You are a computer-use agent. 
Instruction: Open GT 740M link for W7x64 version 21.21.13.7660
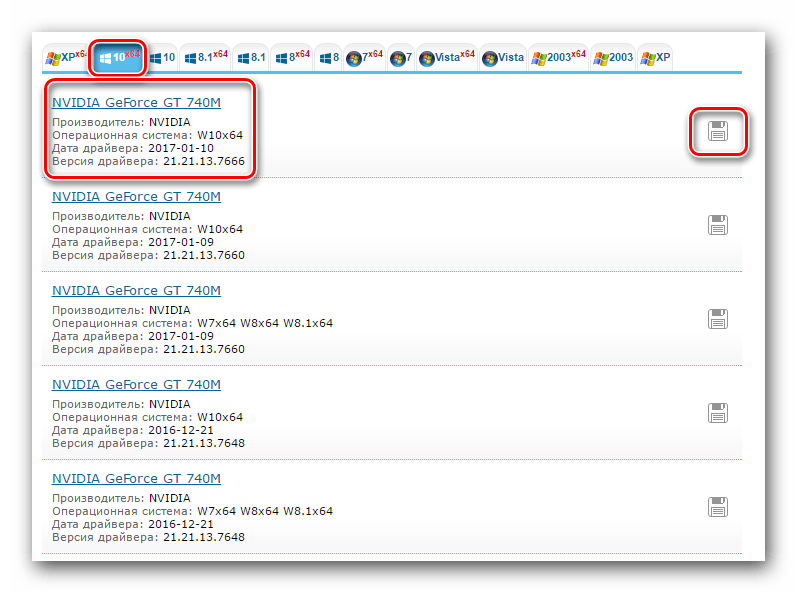tap(136, 291)
